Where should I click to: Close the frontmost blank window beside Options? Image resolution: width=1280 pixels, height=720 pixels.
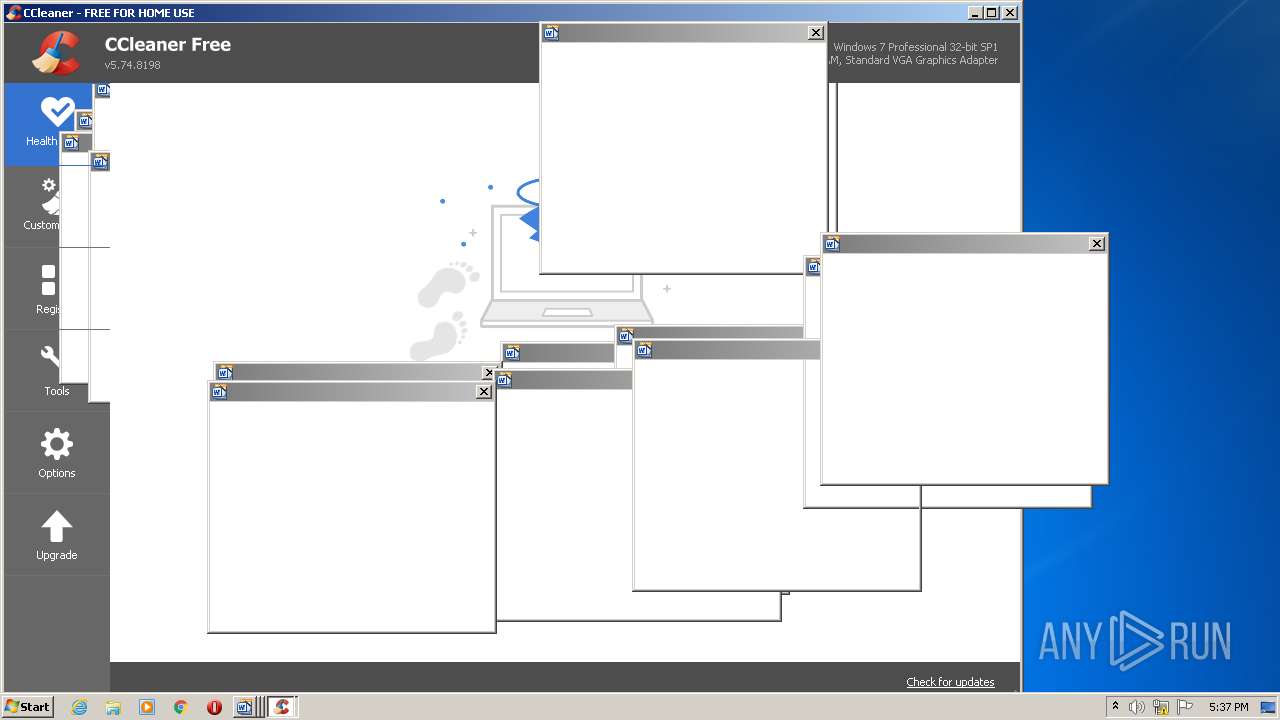[x=484, y=392]
